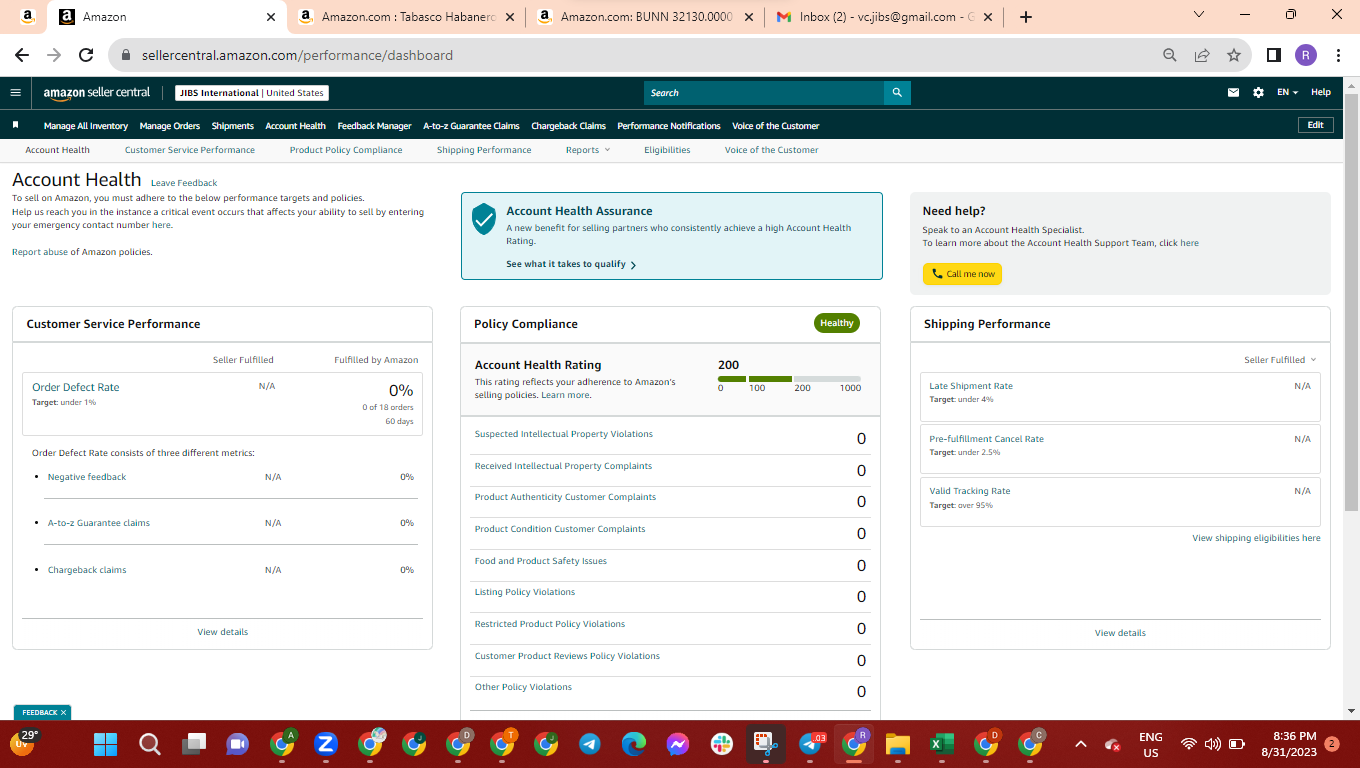Click the search magnifier button in Seller Central
1360x768 pixels.
click(897, 93)
